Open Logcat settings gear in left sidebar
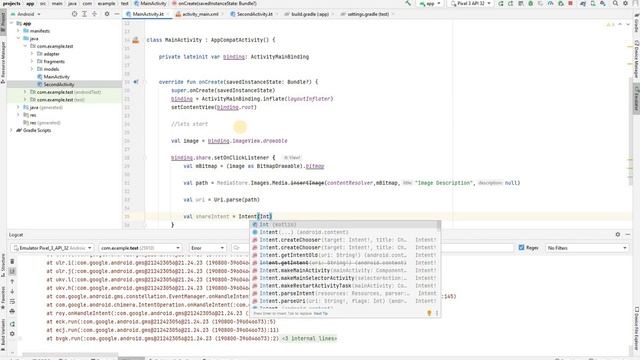 click(x=12, y=334)
